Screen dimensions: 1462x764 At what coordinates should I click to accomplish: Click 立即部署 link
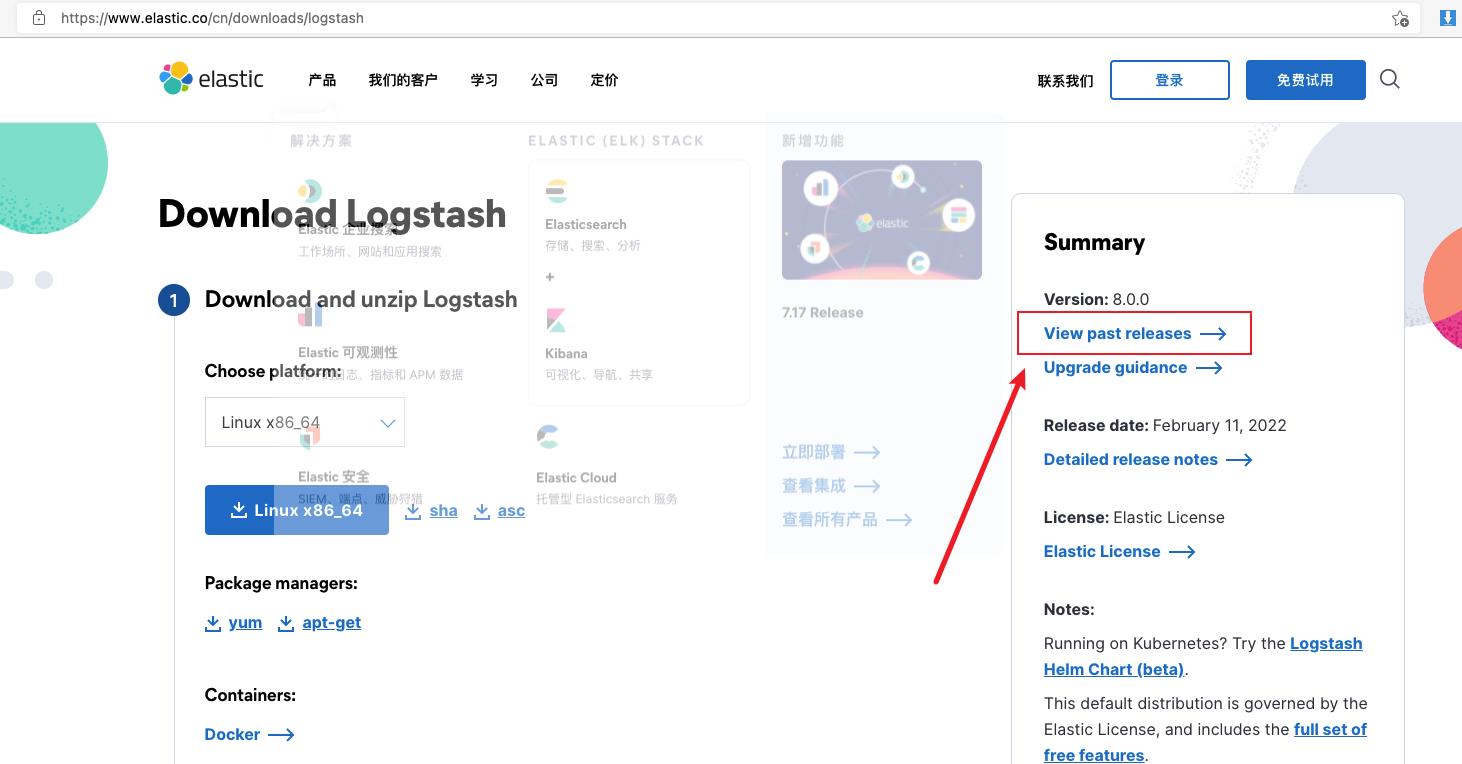coord(831,452)
